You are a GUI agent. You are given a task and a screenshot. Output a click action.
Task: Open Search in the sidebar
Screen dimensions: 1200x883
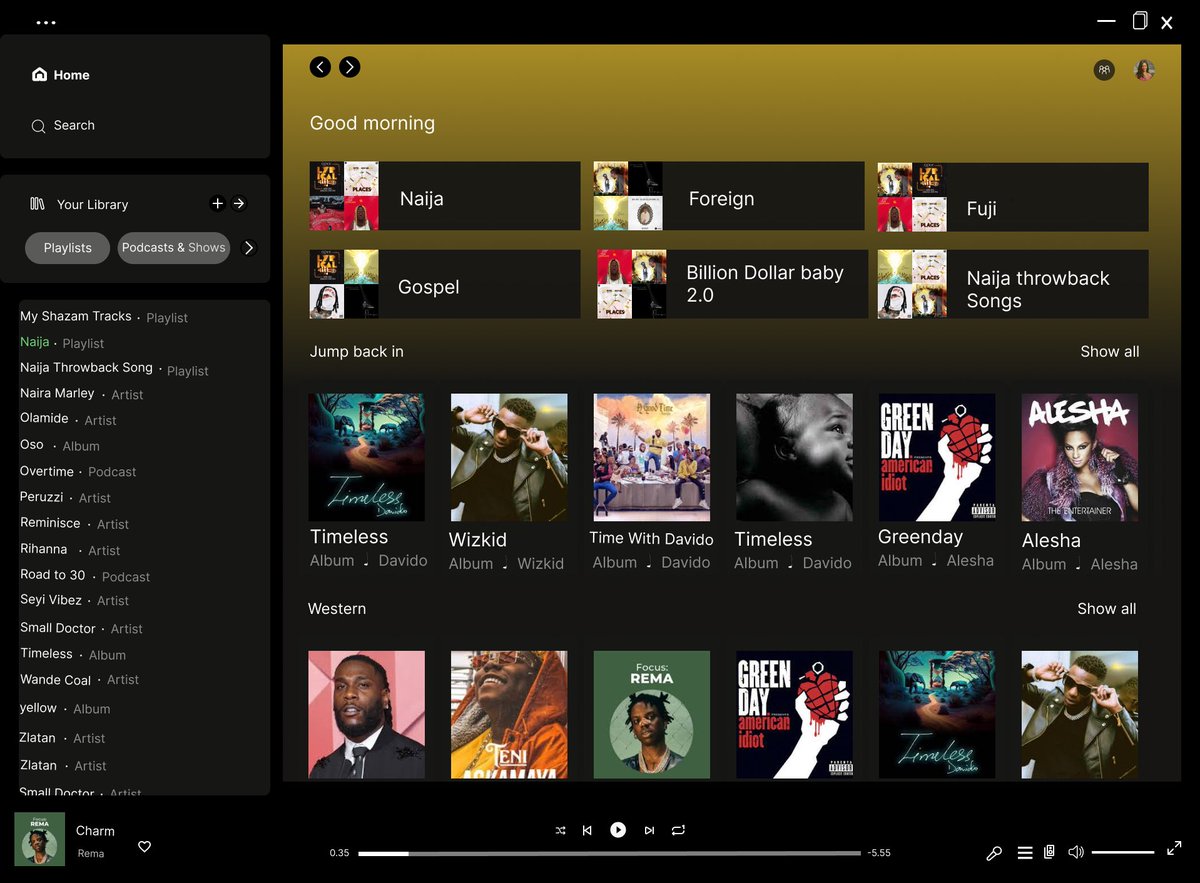point(63,126)
